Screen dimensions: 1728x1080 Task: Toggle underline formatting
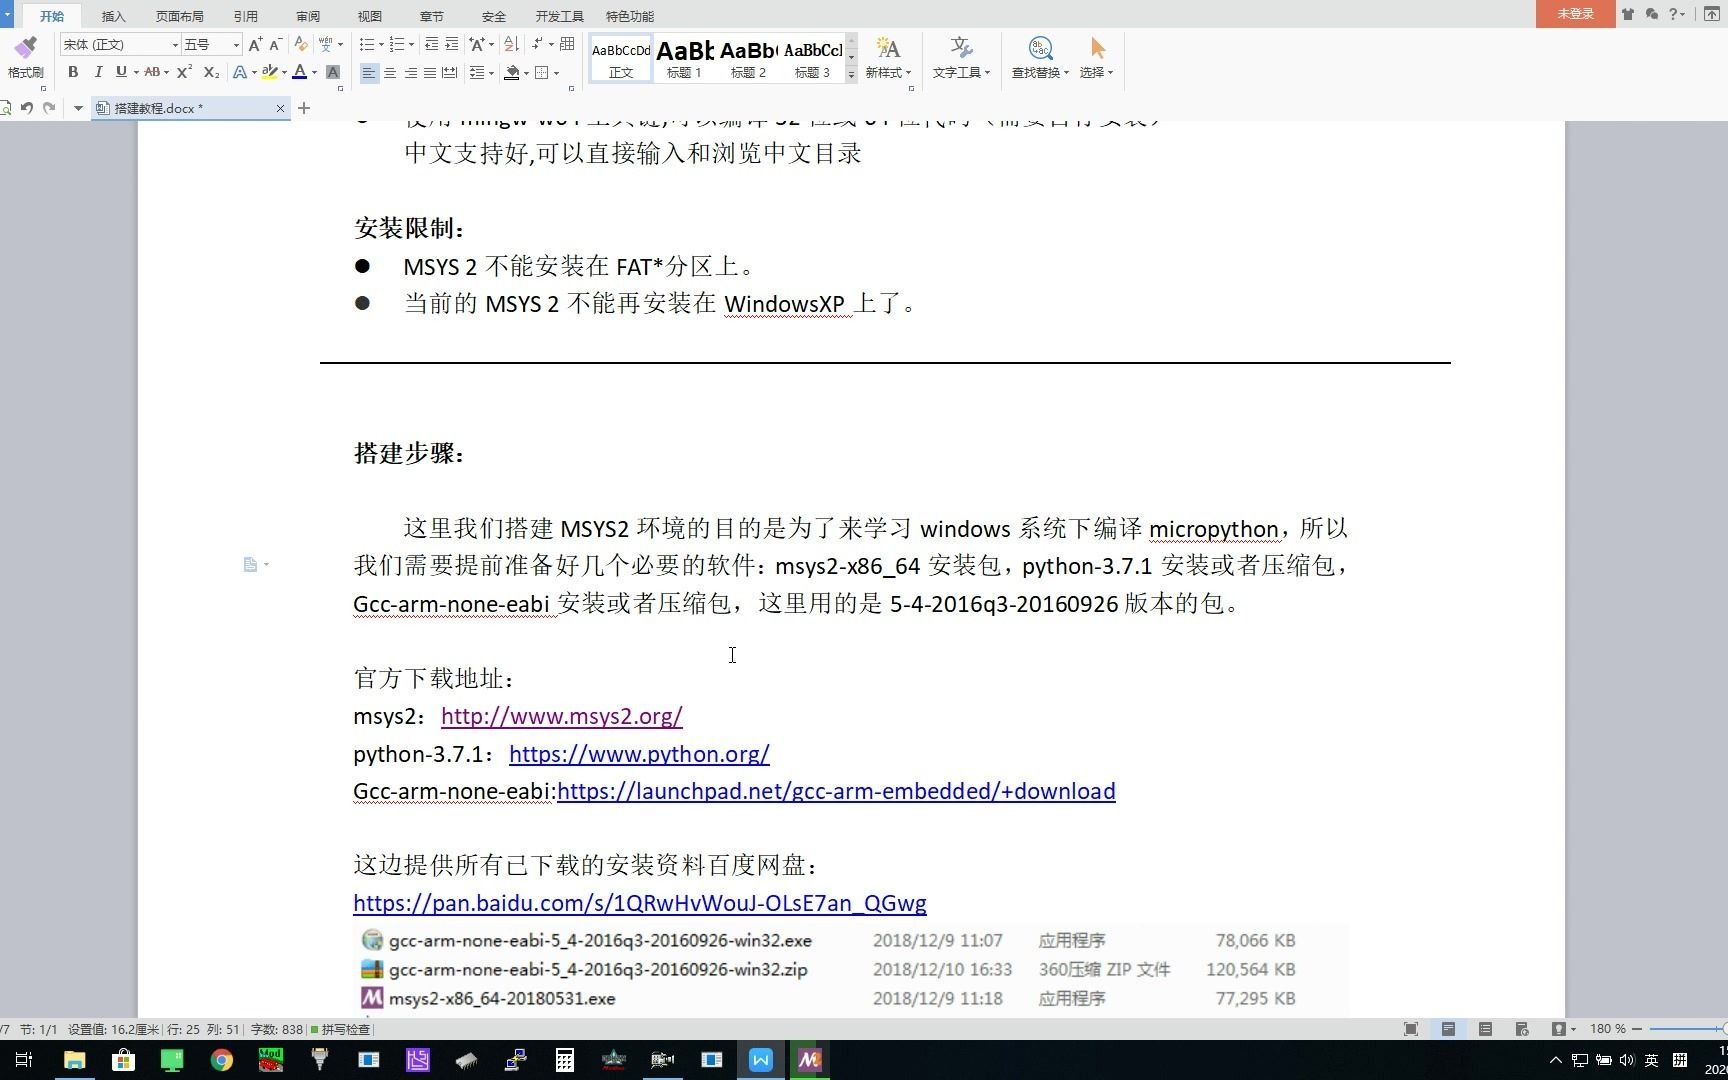pyautogui.click(x=121, y=72)
